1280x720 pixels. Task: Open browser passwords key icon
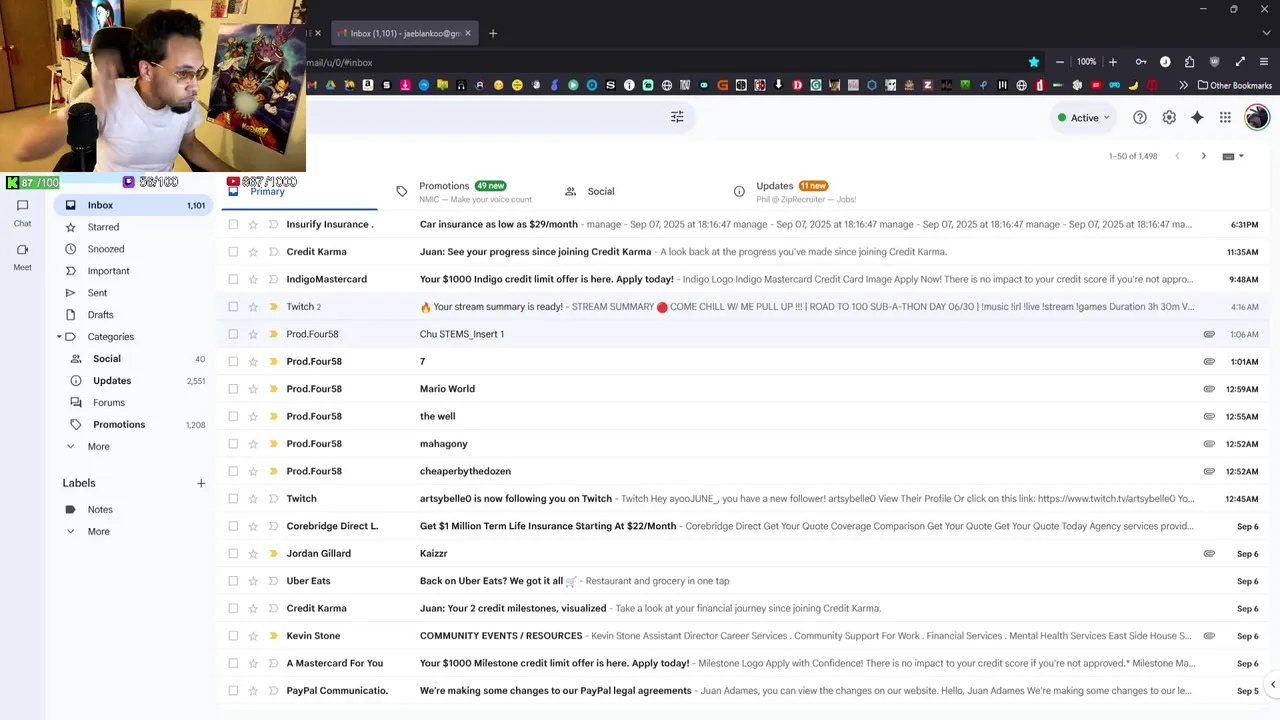(x=1141, y=62)
